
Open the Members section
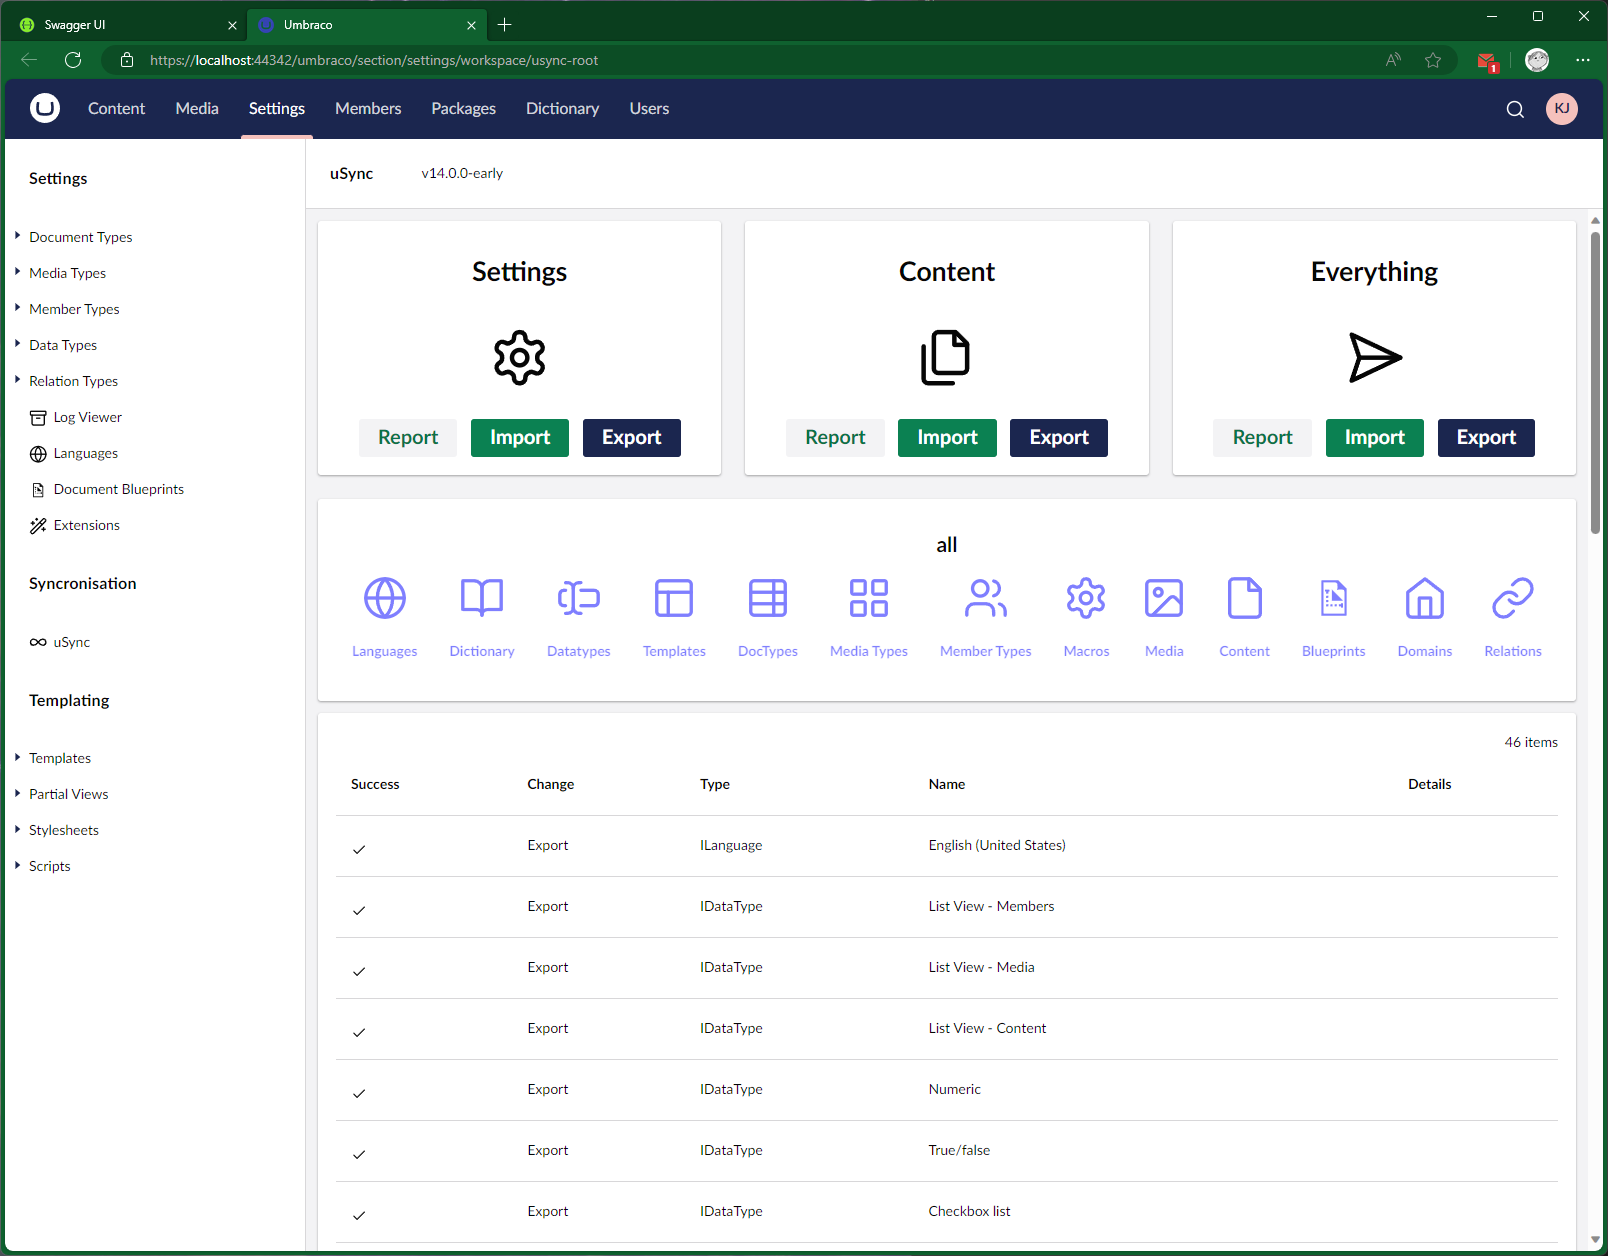[368, 108]
